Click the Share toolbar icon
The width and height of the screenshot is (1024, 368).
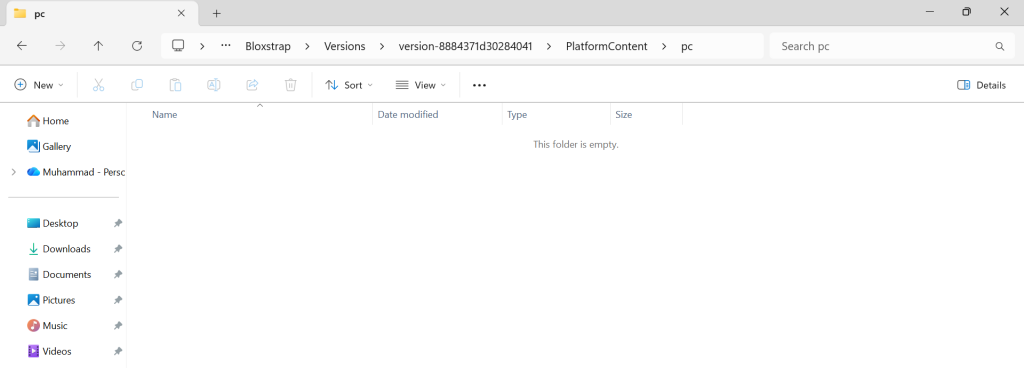(252, 85)
